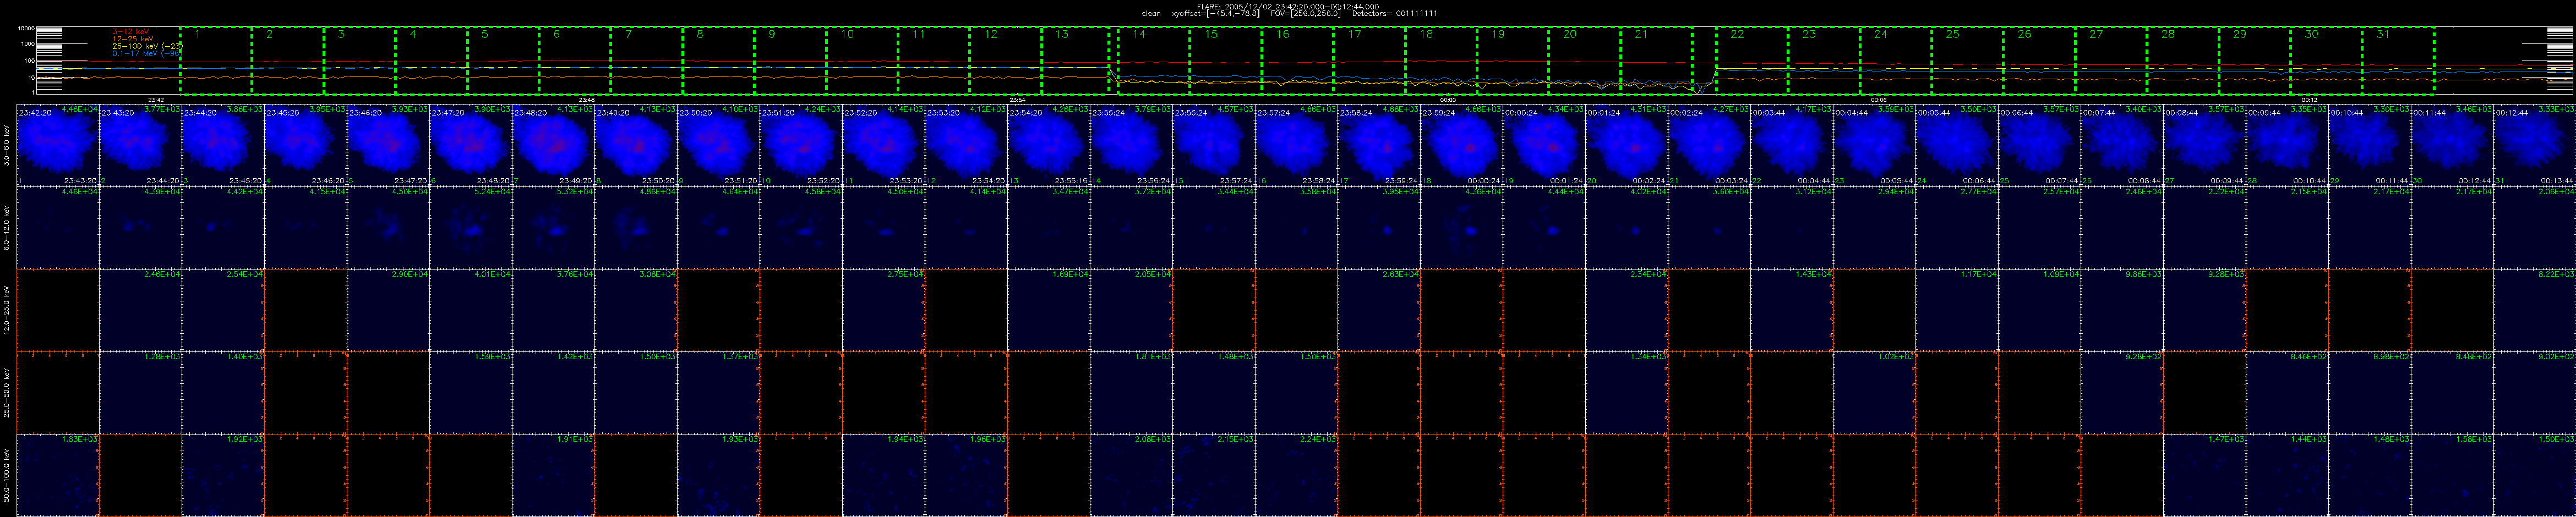Image resolution: width=2576 pixels, height=517 pixels.
Task: Click the 25.0-50.0 keV row label
Action: (7, 393)
